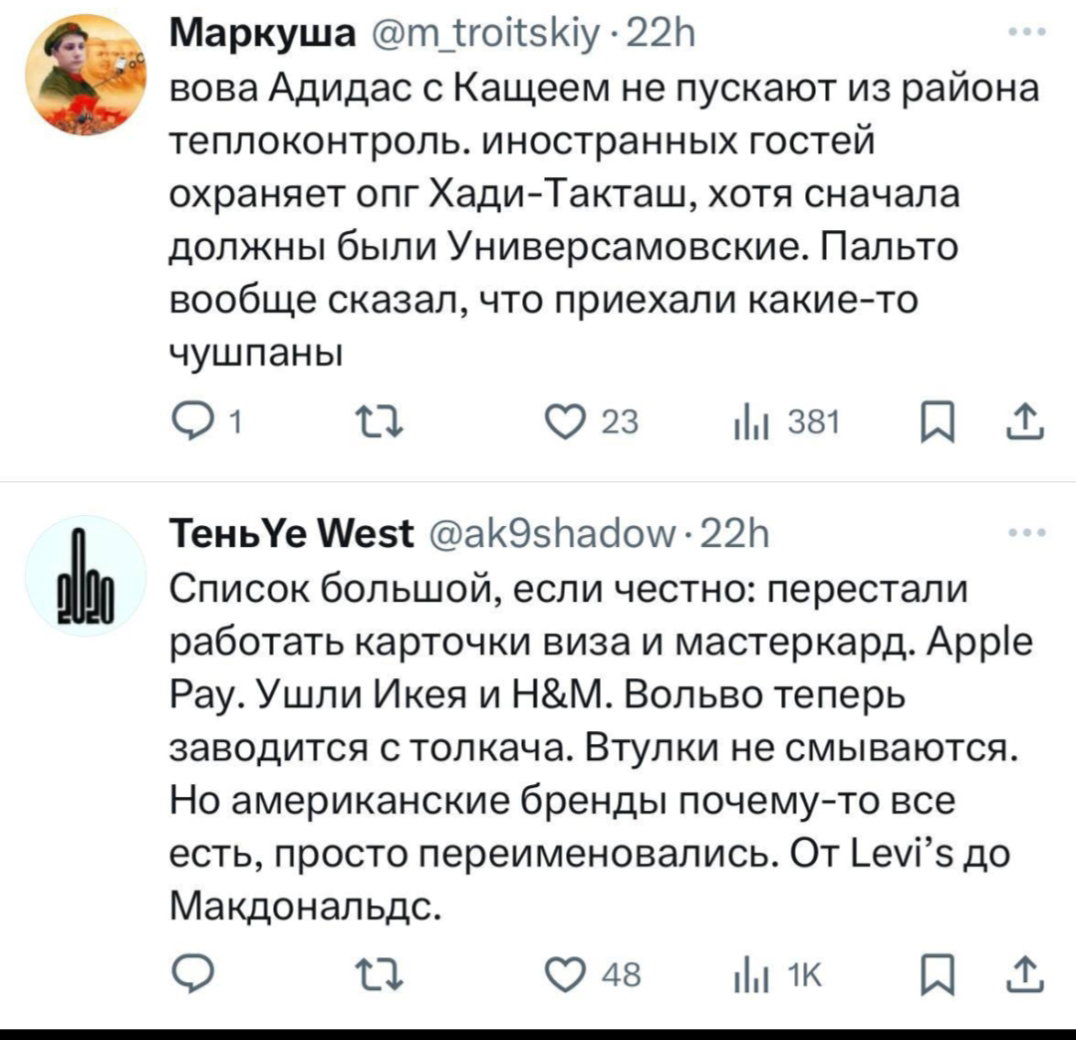Reply to ТеньYe West's tweet
Viewport: 1076px width, 1040px height.
[192, 973]
